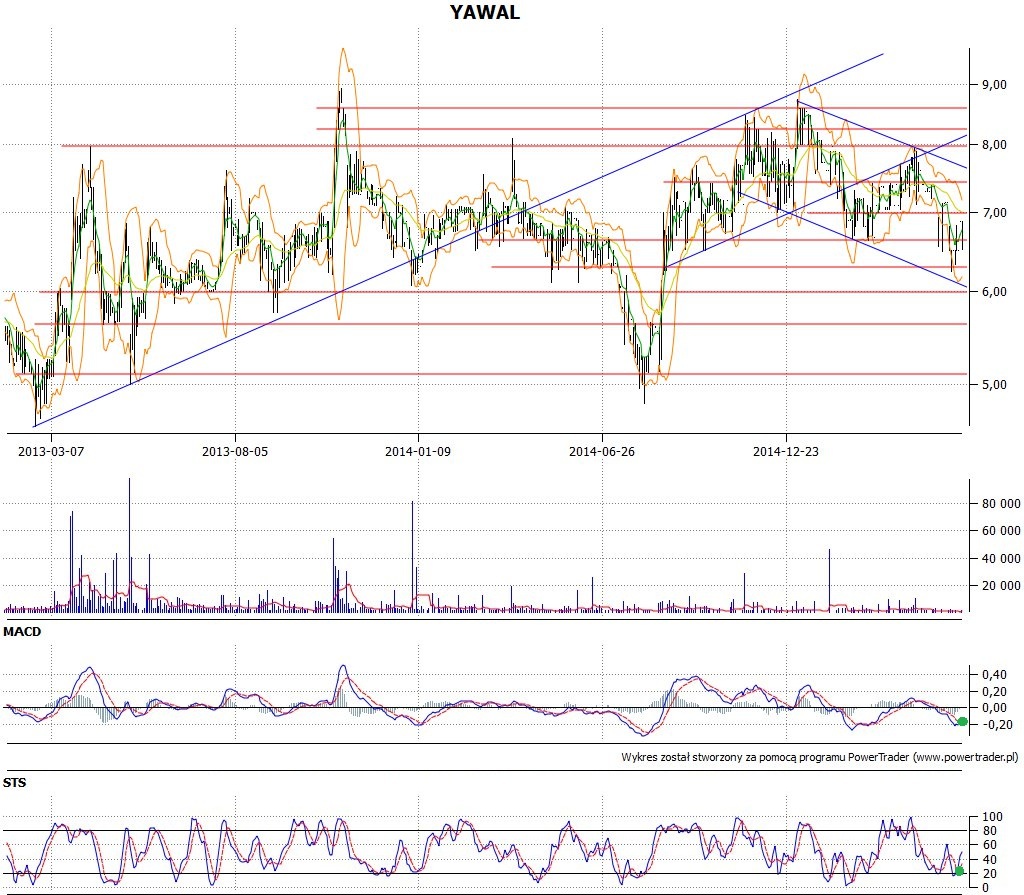Click the 40 000 volume axis label
1024x895 pixels.
click(1000, 559)
